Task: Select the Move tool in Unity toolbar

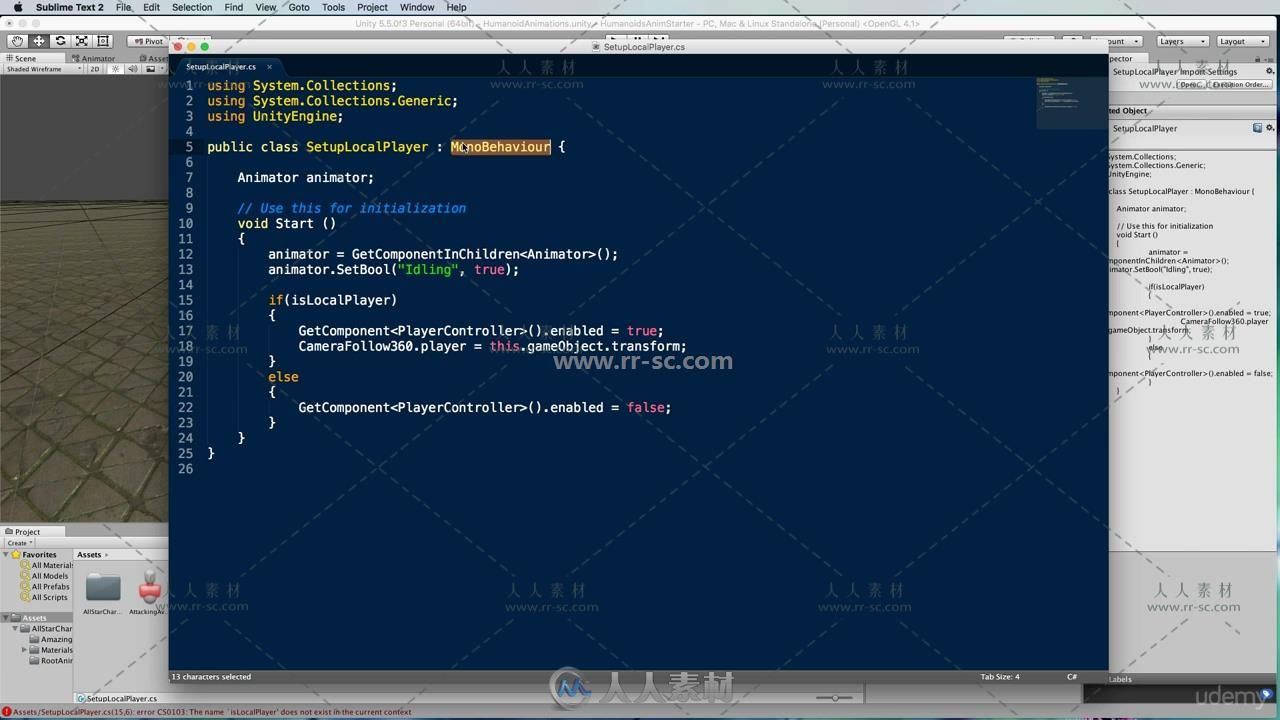Action: (39, 41)
